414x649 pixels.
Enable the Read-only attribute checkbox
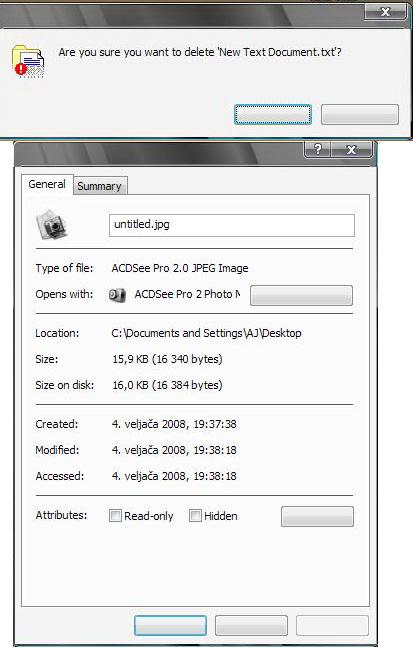click(x=115, y=516)
